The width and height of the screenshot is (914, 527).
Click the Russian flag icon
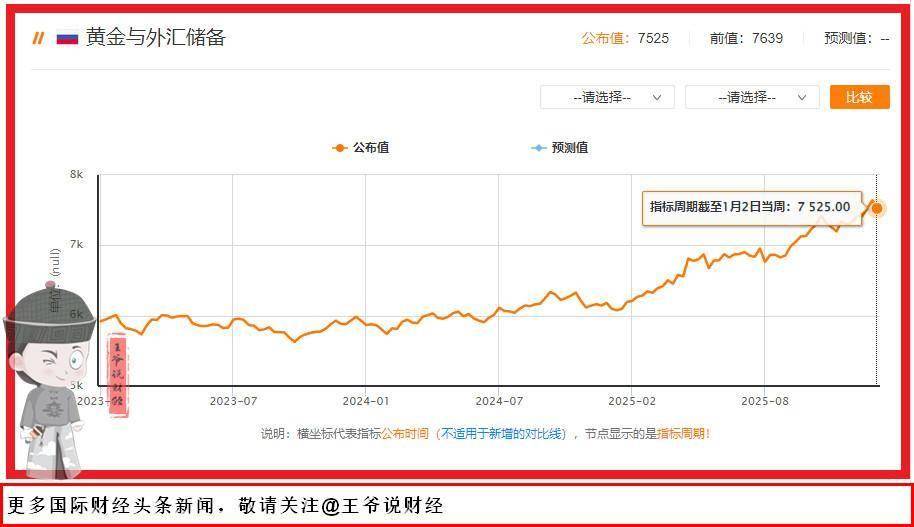tap(67, 38)
